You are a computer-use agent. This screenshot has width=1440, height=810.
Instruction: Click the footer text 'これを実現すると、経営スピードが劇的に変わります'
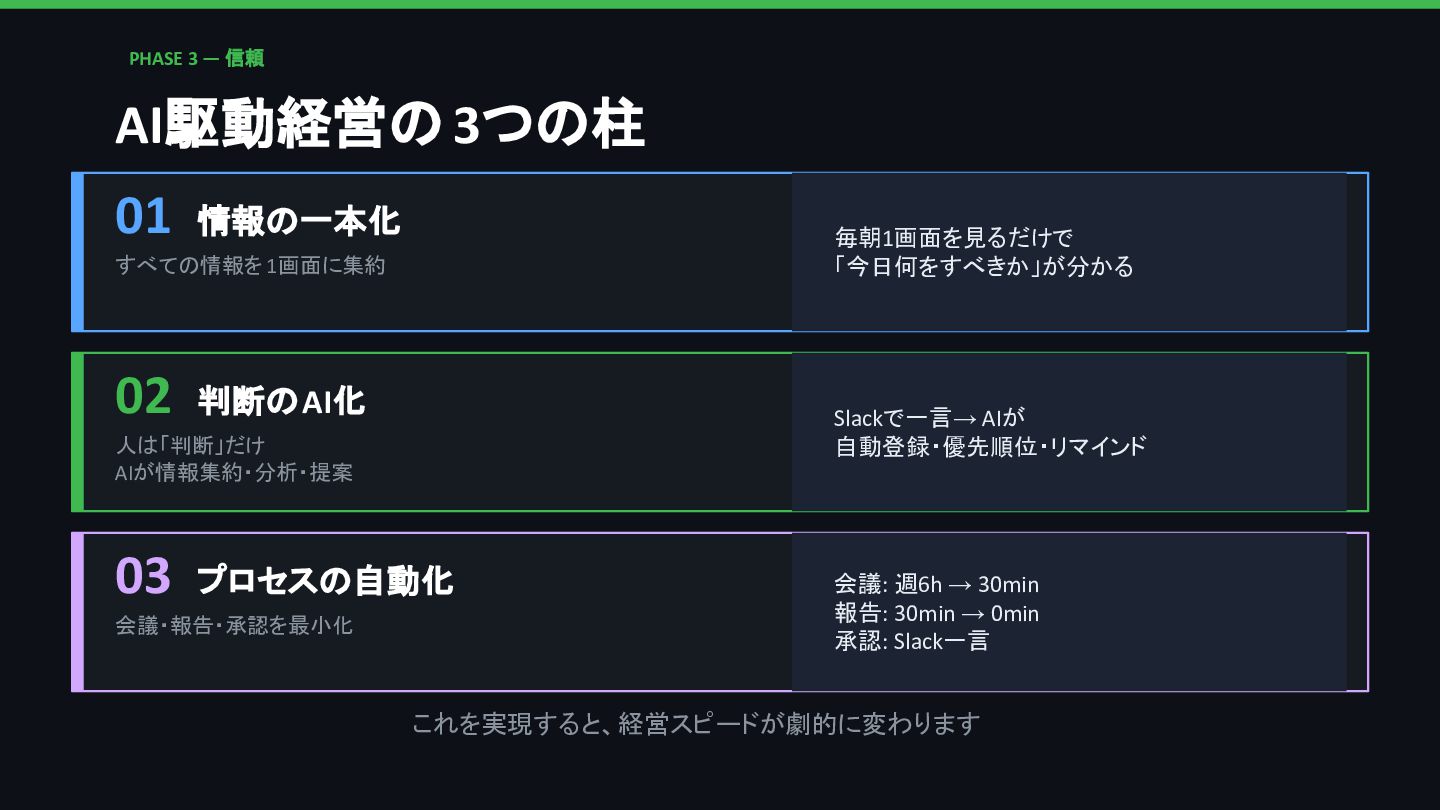[x=695, y=724]
